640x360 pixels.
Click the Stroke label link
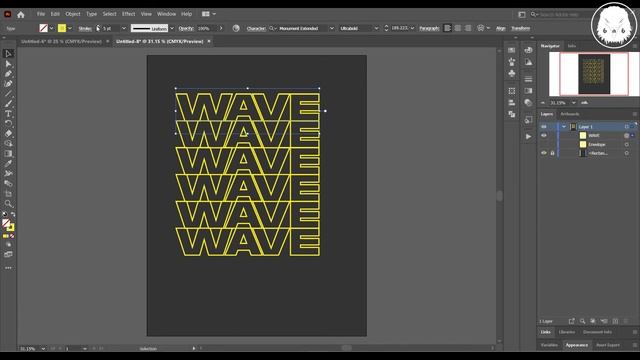click(x=85, y=28)
